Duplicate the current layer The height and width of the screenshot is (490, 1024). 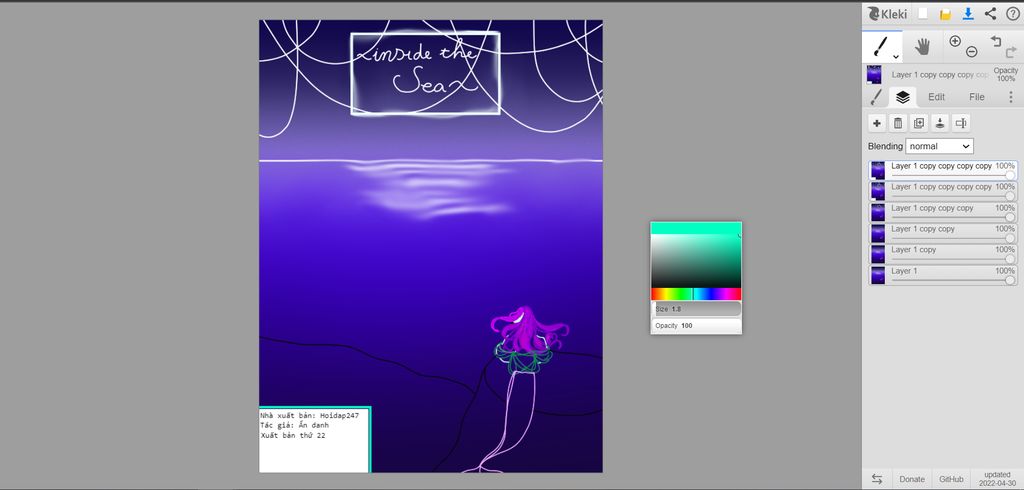point(919,123)
